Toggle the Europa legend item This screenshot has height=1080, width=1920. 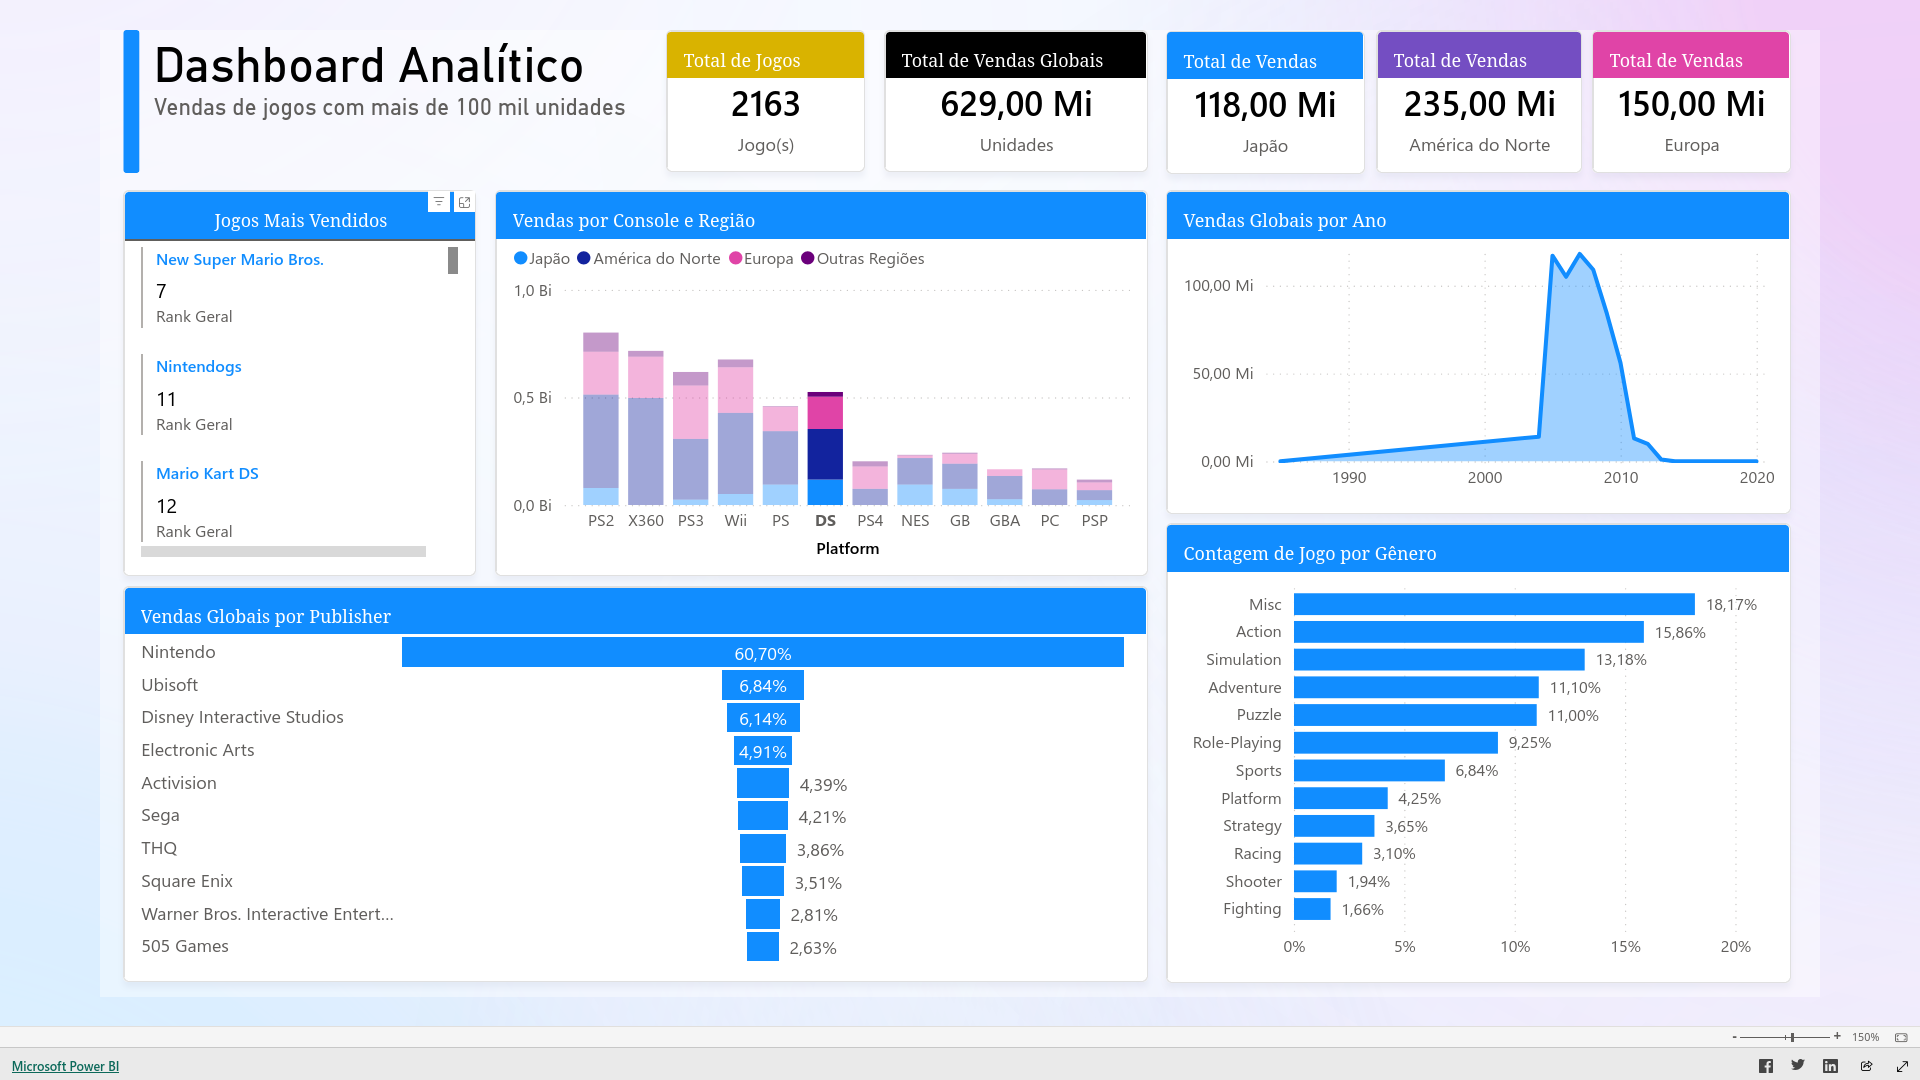pyautogui.click(x=761, y=258)
